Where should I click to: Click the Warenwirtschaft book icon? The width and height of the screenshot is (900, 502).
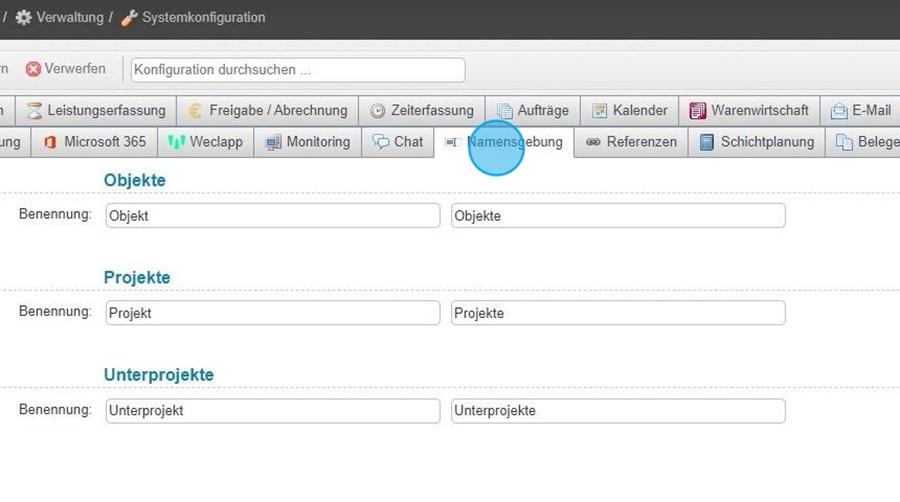click(x=698, y=111)
